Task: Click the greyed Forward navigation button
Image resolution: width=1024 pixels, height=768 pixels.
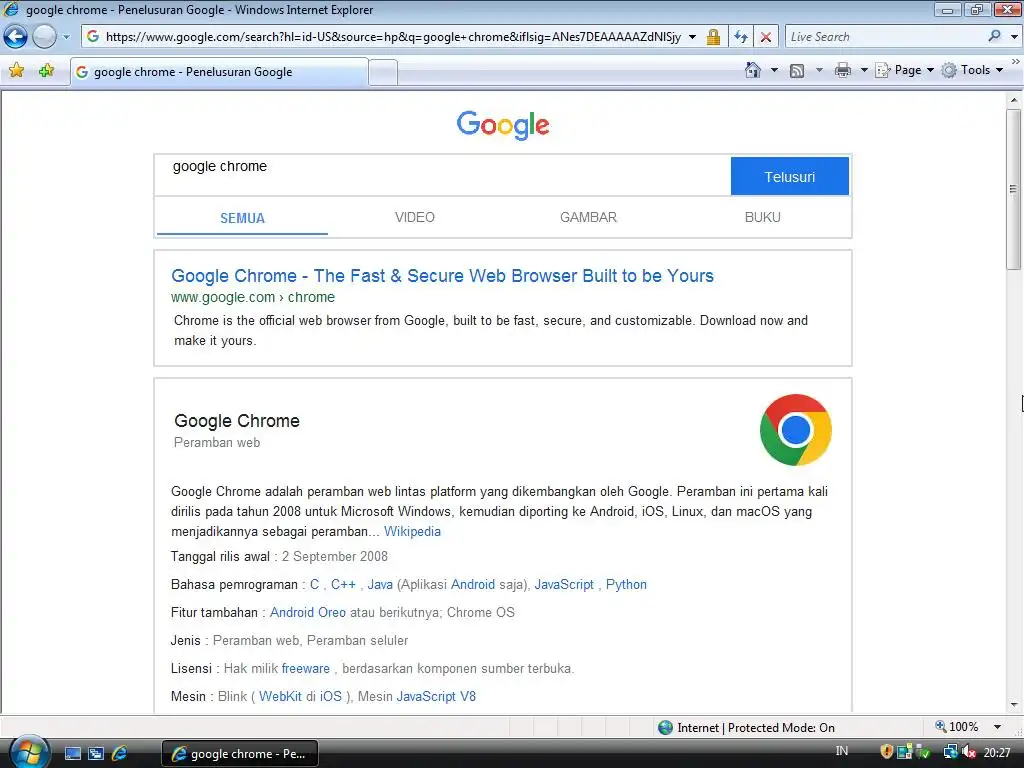Action: pos(44,37)
